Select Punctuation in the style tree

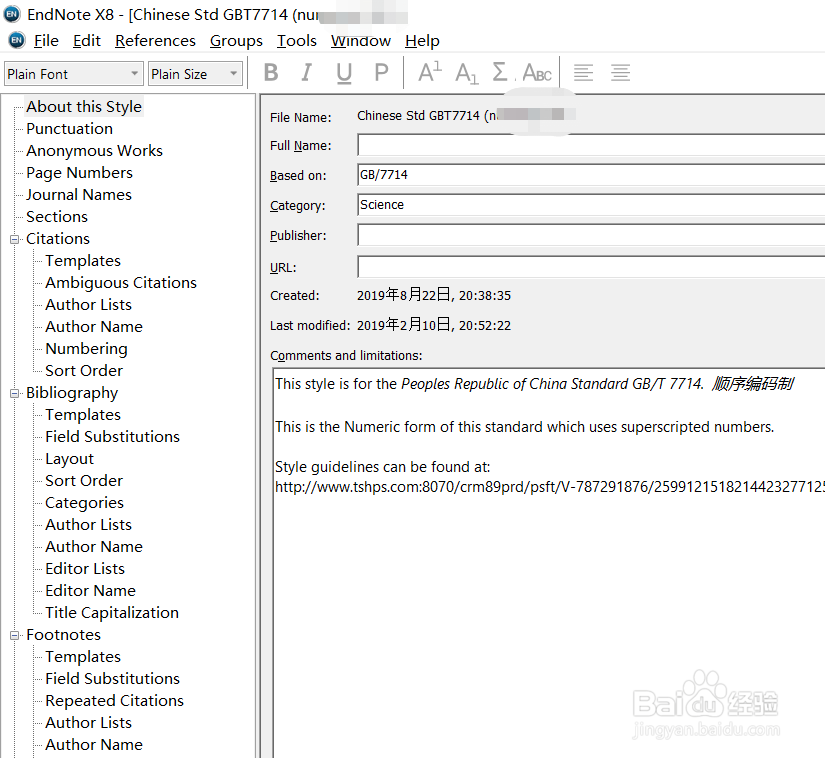point(69,129)
